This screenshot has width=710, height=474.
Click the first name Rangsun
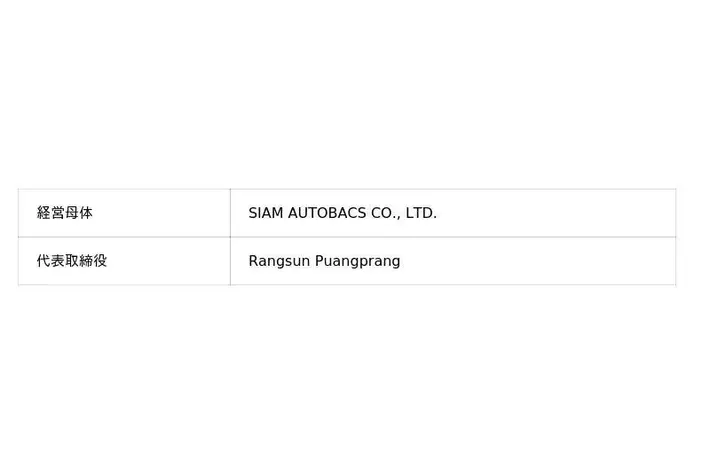click(279, 261)
